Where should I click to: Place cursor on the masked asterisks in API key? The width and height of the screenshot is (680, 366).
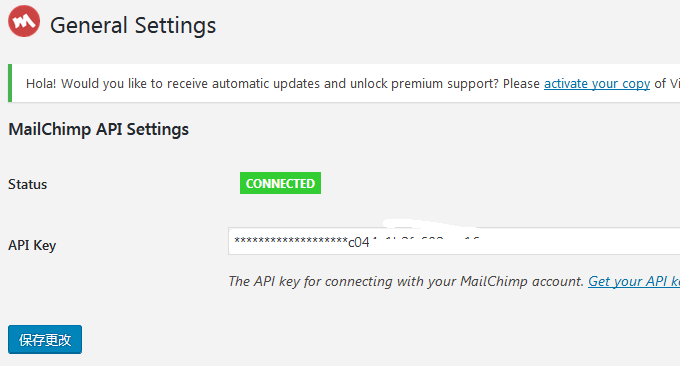(291, 241)
